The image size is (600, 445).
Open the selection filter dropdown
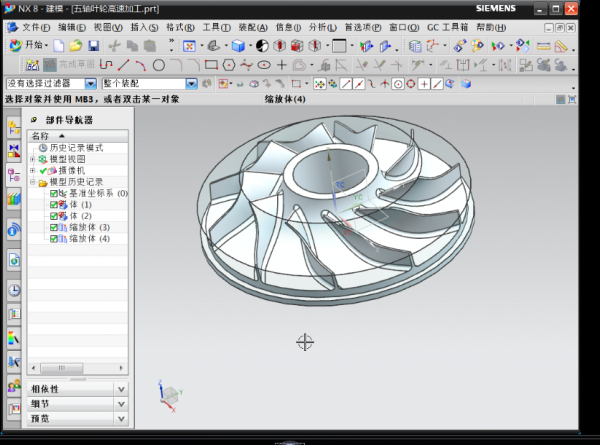(91, 84)
